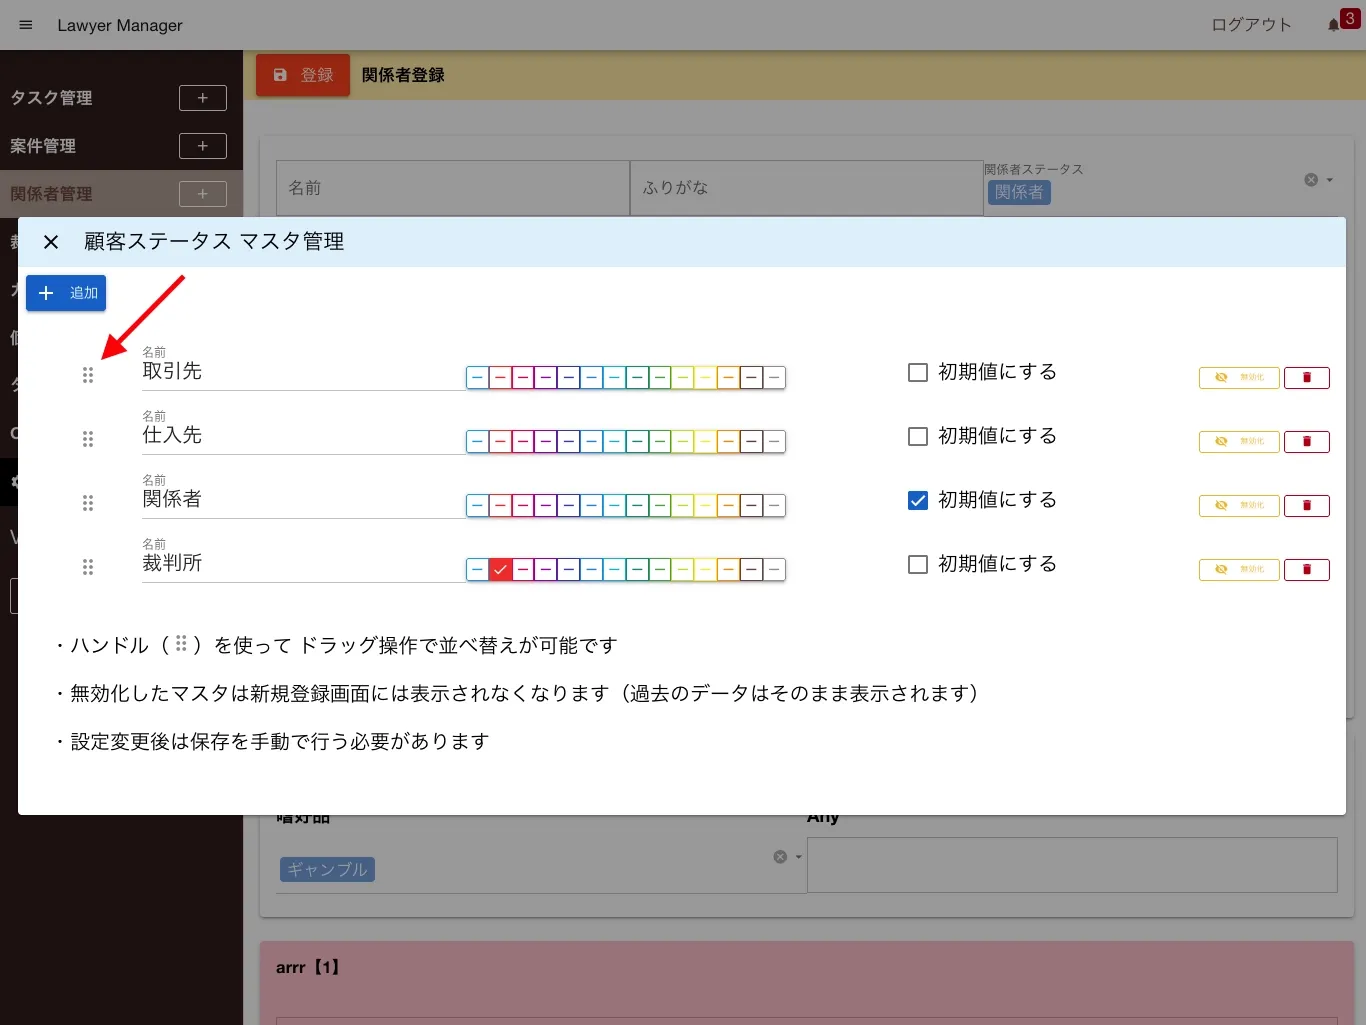Grab the drag handle for the 関係者 row

coord(88,503)
